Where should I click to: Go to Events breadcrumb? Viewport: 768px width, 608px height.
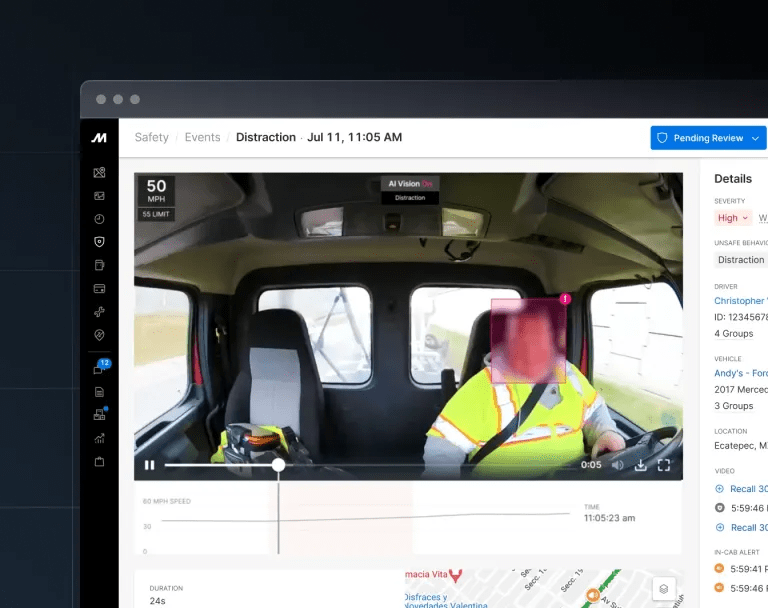point(202,137)
